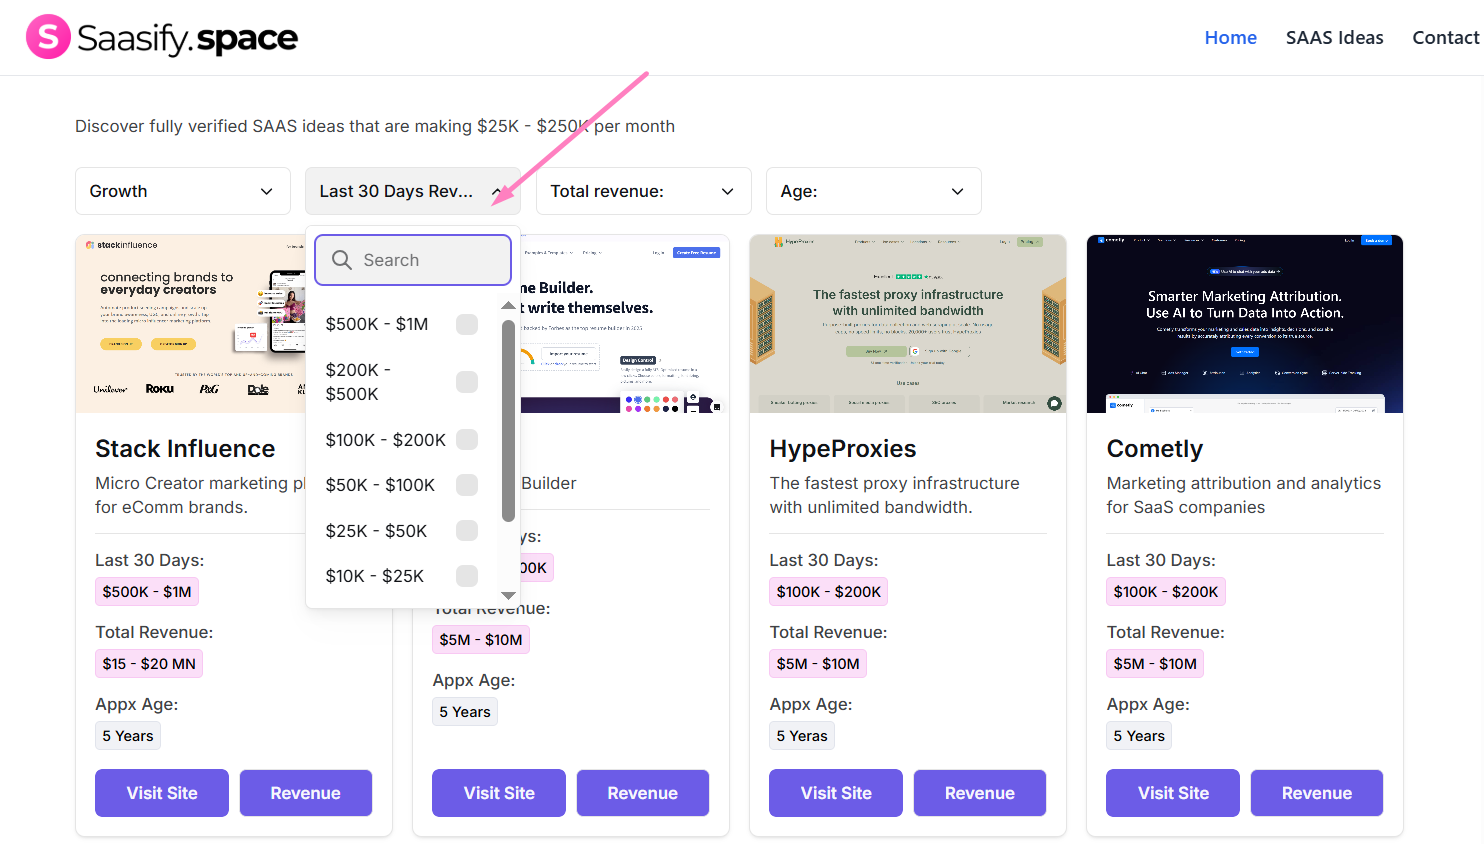This screenshot has height=844, width=1484.
Task: Click the scroll-up arrow in the revenue list
Action: [508, 306]
